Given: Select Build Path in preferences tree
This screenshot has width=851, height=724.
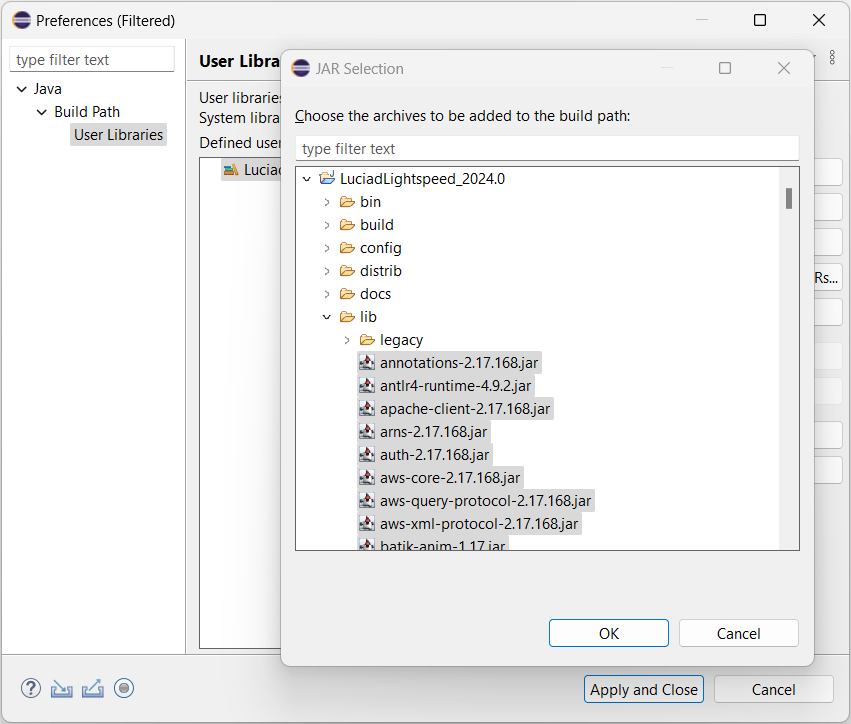Looking at the screenshot, I should coord(87,112).
